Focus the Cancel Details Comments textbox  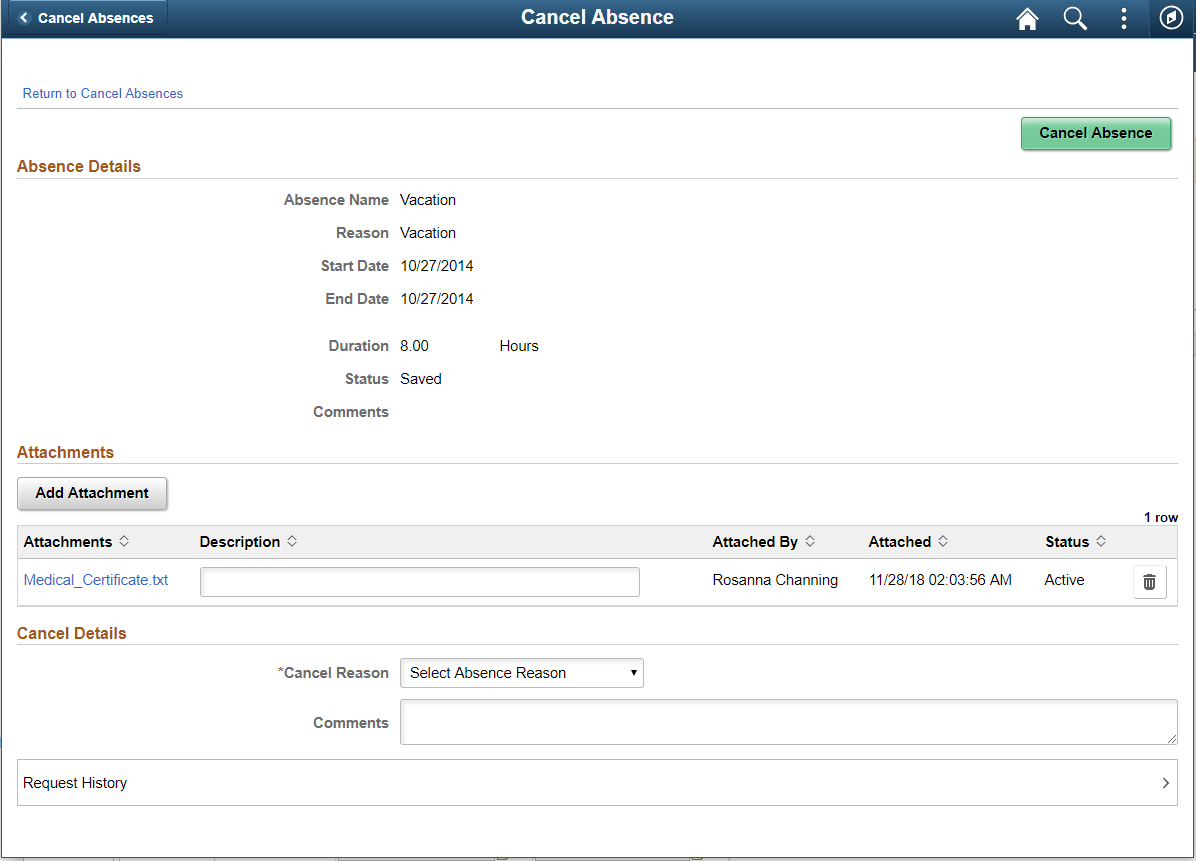tap(789, 722)
